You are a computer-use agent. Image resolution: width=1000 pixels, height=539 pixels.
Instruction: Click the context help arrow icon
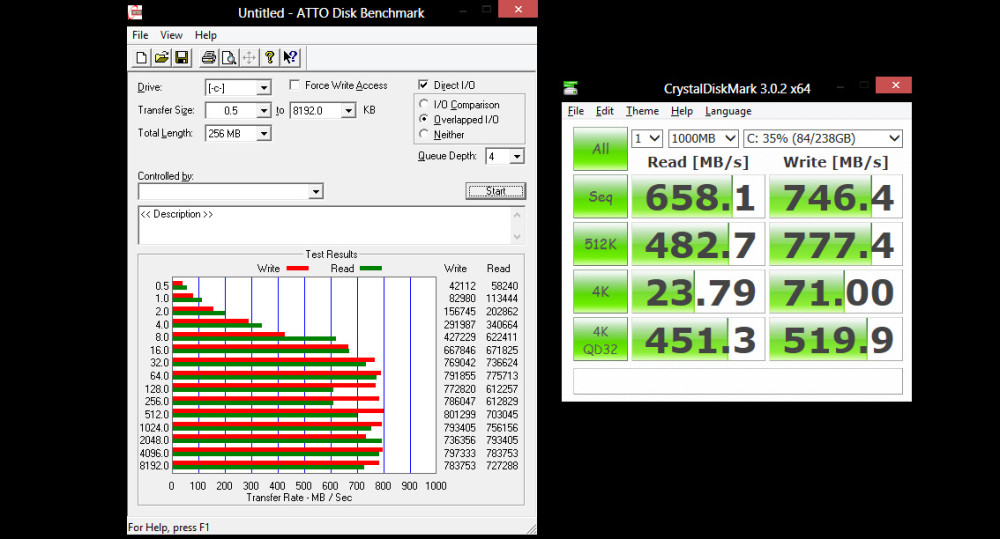coord(290,58)
